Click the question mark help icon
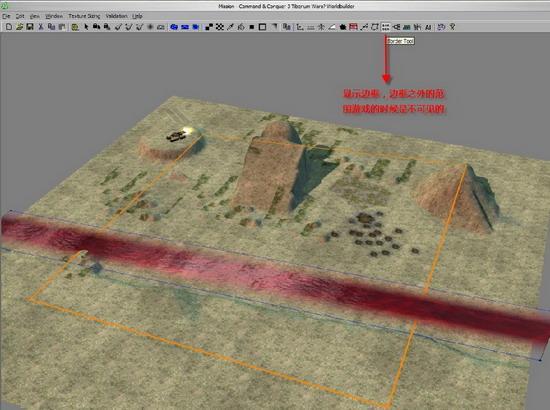This screenshot has width=550, height=410. coord(452,27)
